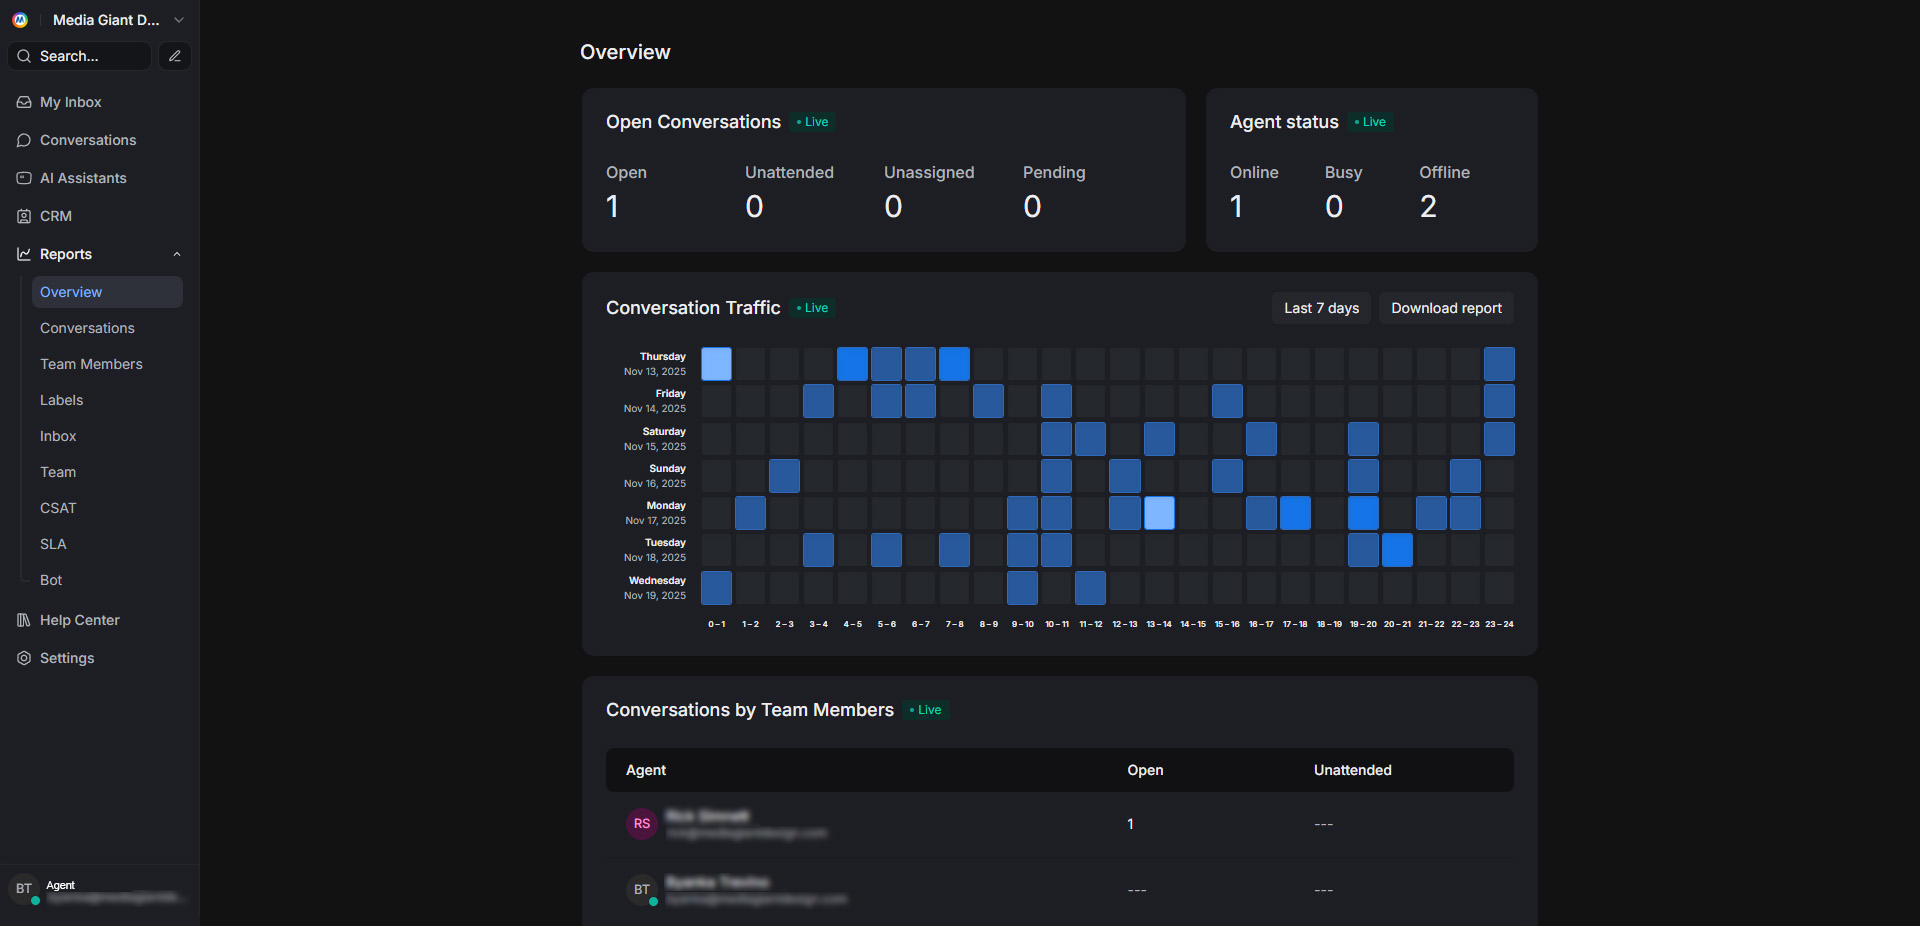Image resolution: width=1920 pixels, height=926 pixels.
Task: Open the Last 7 days range selector
Action: (x=1321, y=308)
